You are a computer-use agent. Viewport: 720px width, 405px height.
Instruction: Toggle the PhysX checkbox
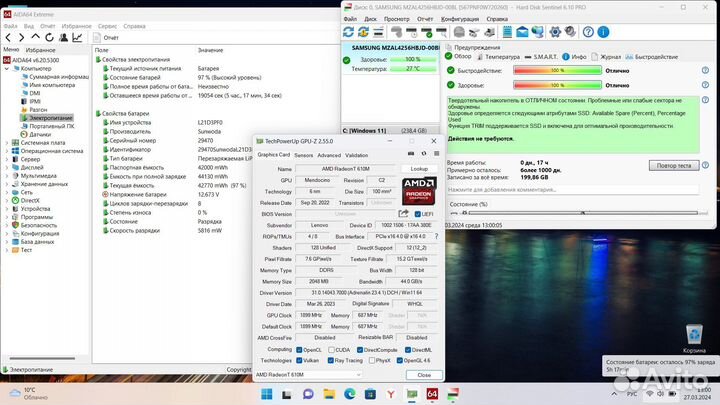coord(372,360)
